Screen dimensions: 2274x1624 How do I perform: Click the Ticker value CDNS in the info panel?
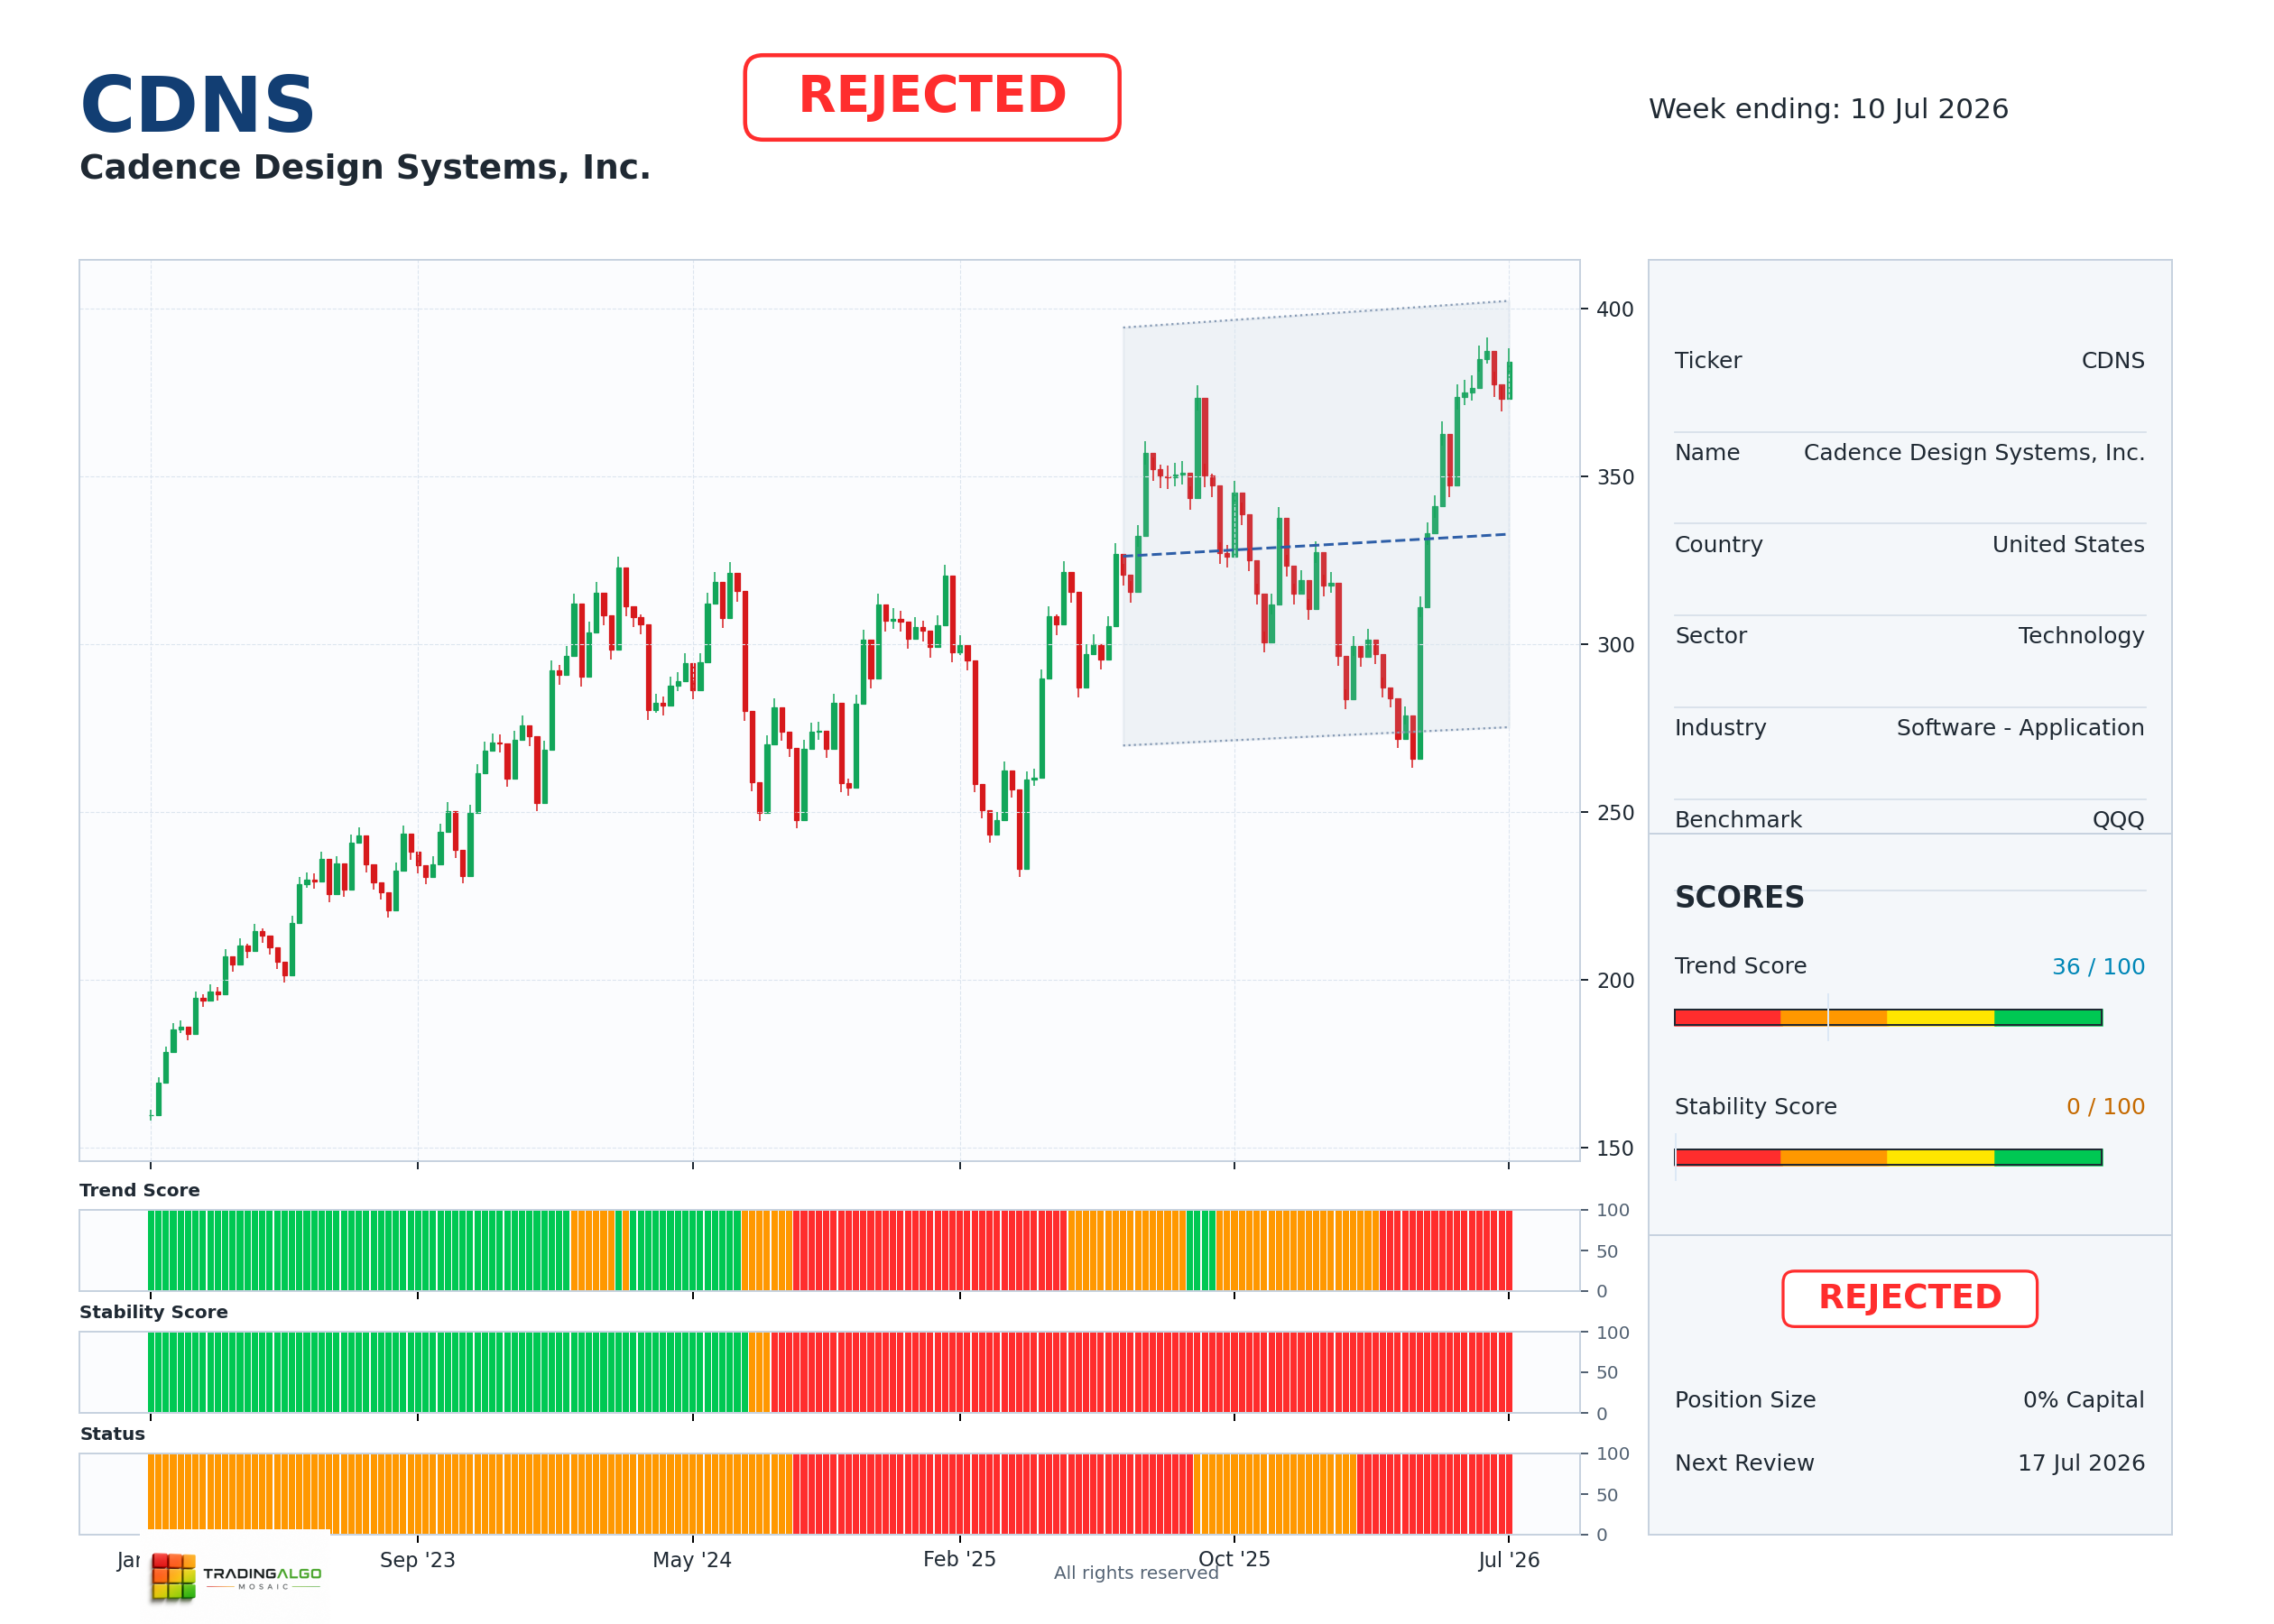[x=2112, y=360]
